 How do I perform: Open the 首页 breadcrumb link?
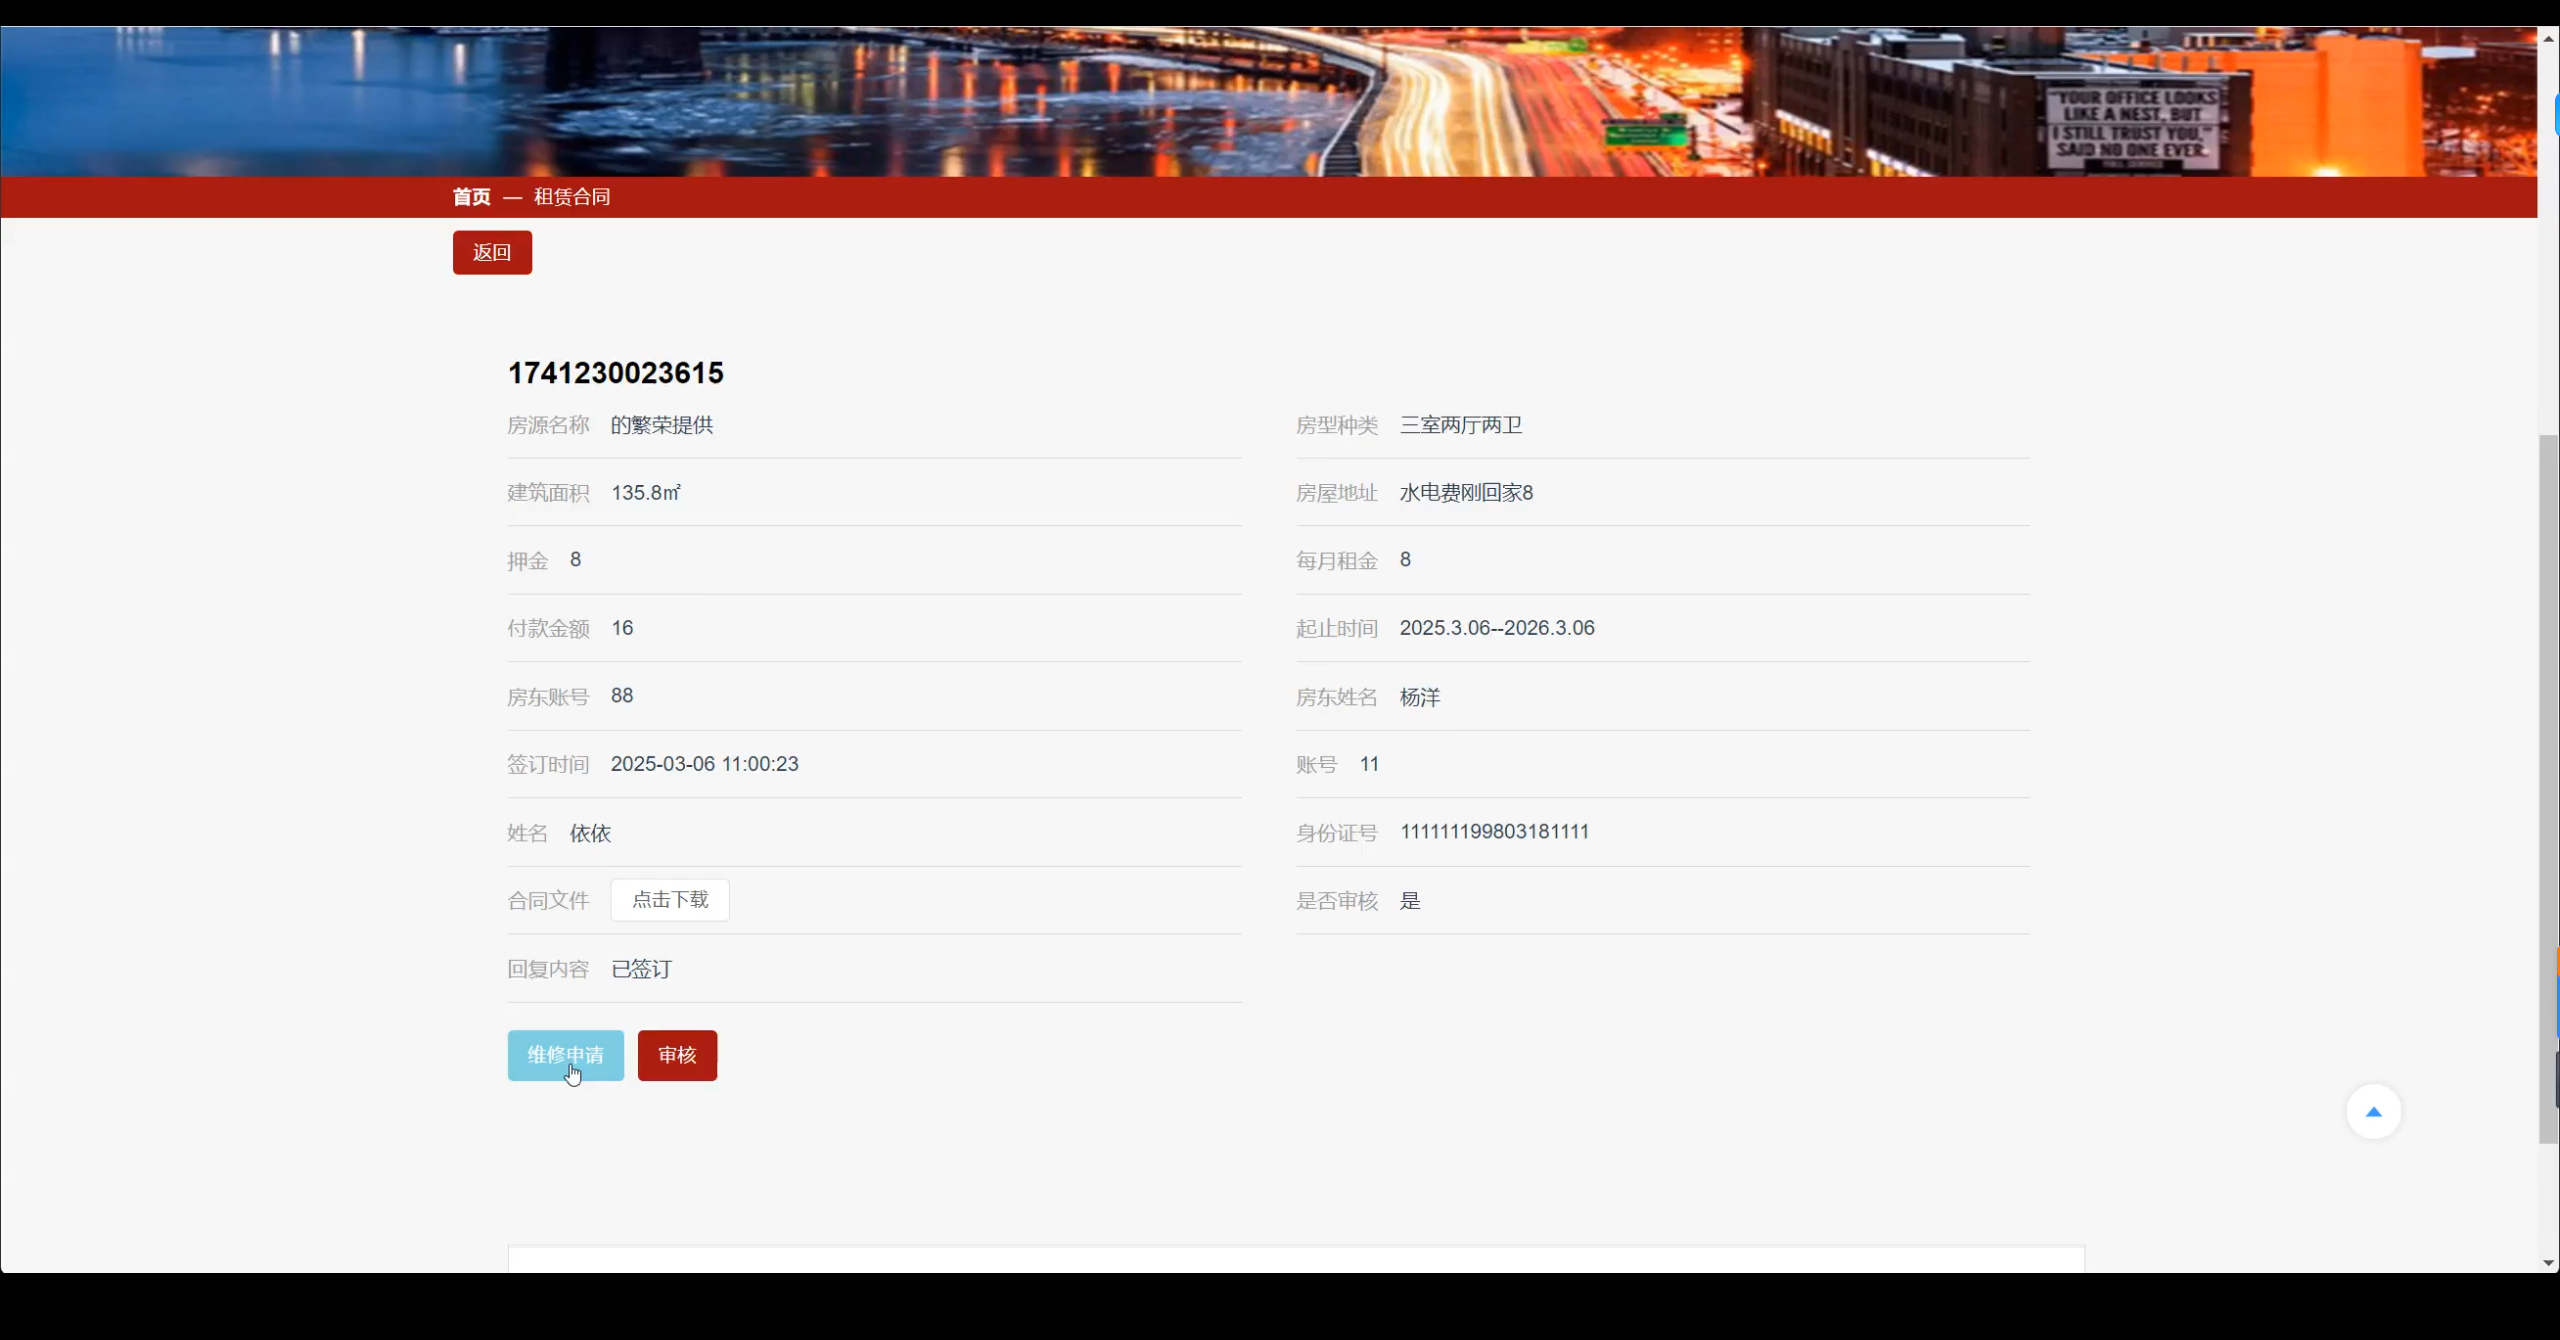(x=471, y=196)
